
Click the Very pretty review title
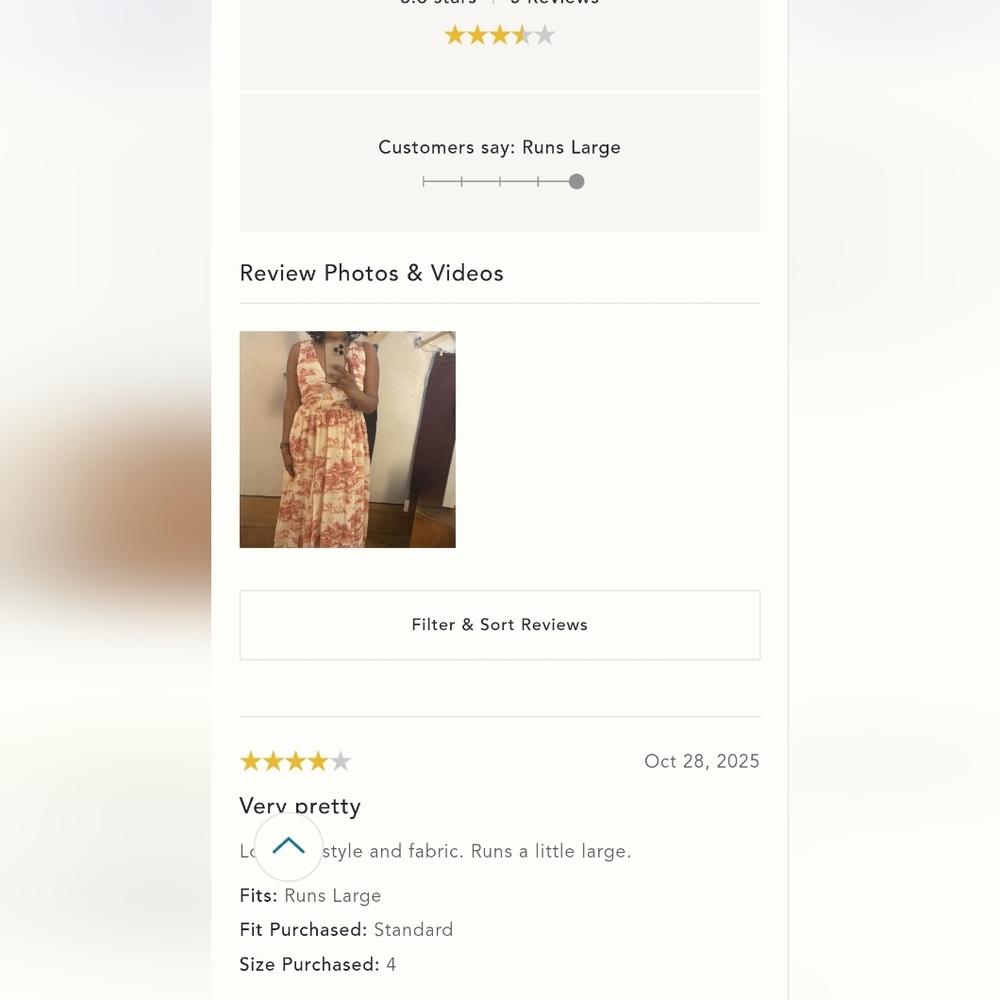pos(300,806)
